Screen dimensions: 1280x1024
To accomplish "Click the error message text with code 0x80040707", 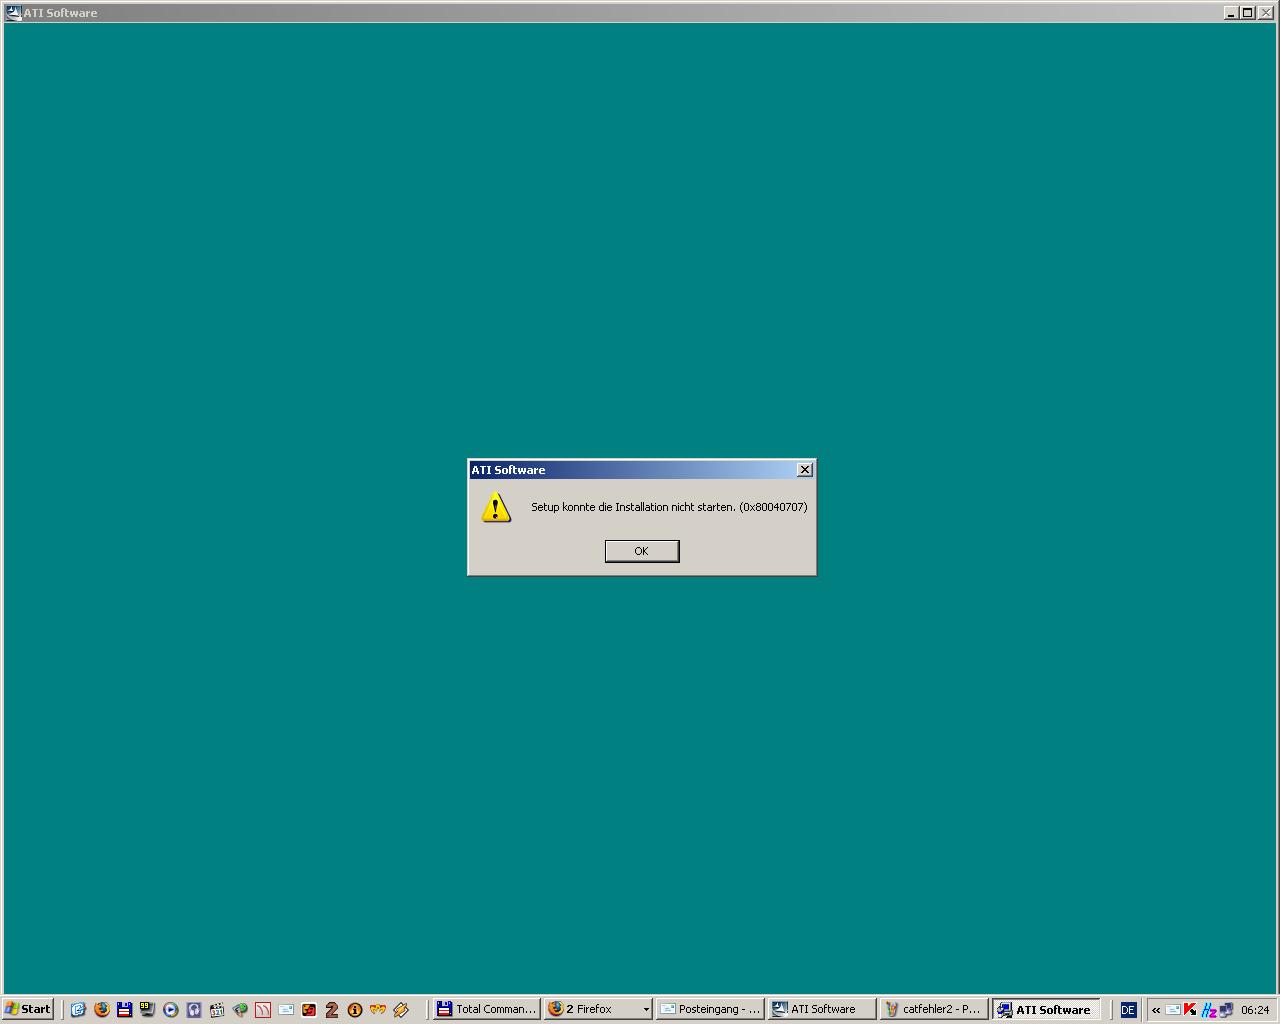I will pyautogui.click(x=669, y=507).
